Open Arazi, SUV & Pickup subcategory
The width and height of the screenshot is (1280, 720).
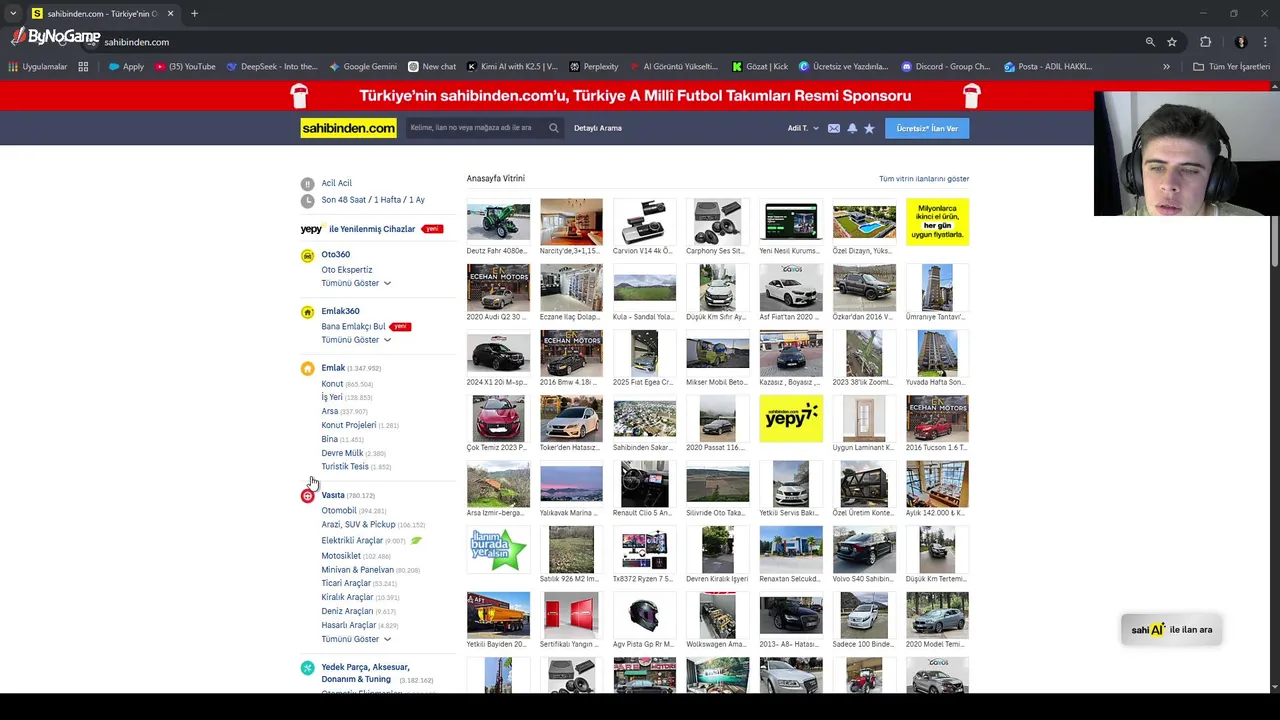pyautogui.click(x=358, y=525)
